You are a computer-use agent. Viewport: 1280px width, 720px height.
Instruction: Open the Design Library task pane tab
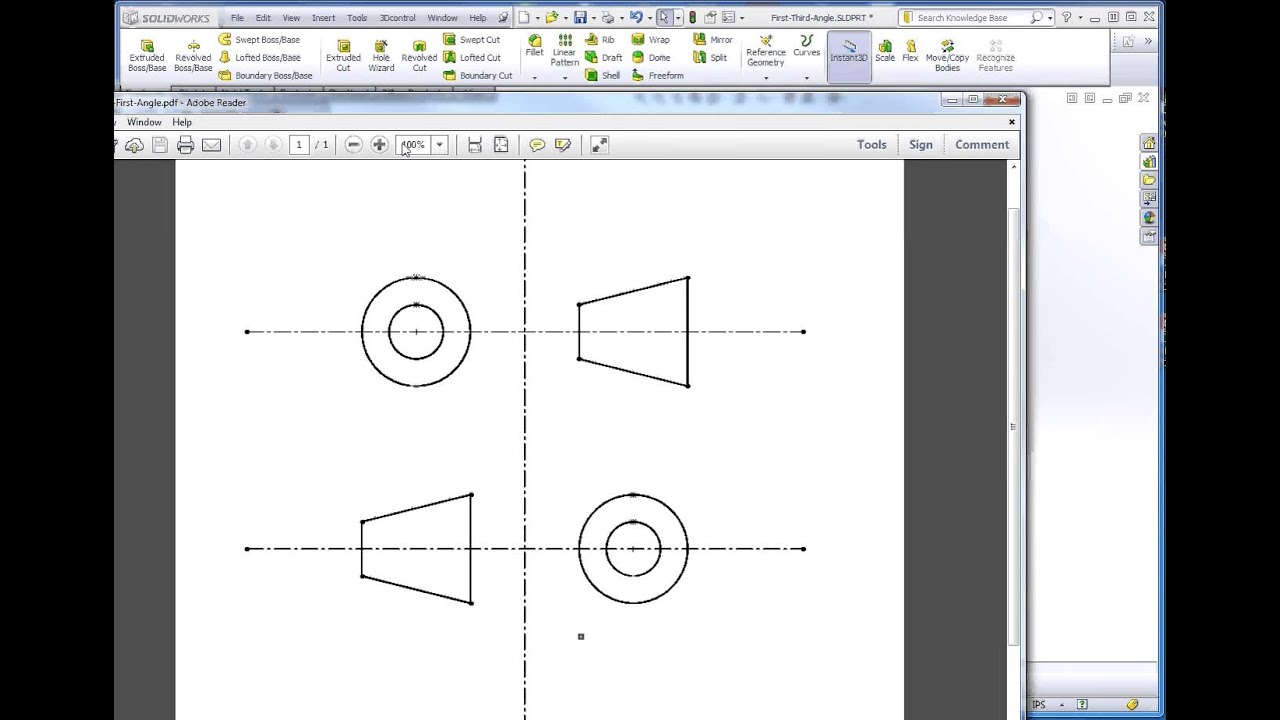(1149, 161)
